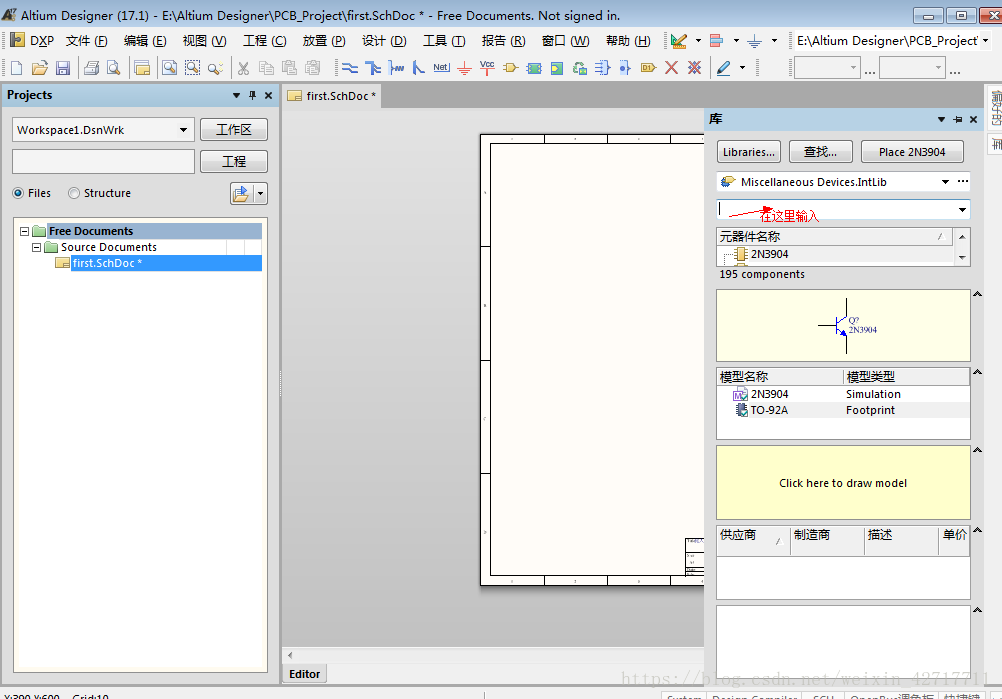Click the 查找... search button

click(821, 152)
